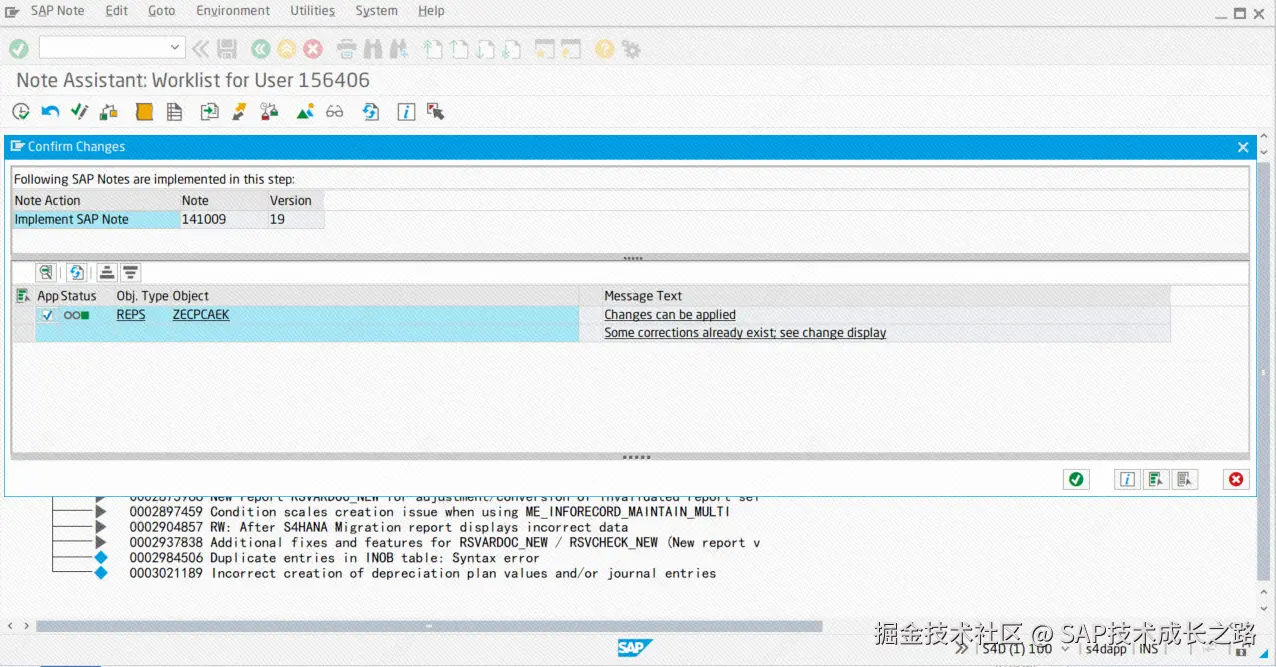Open the Edit menu
Screen dimensions: 1276x667
point(117,10)
